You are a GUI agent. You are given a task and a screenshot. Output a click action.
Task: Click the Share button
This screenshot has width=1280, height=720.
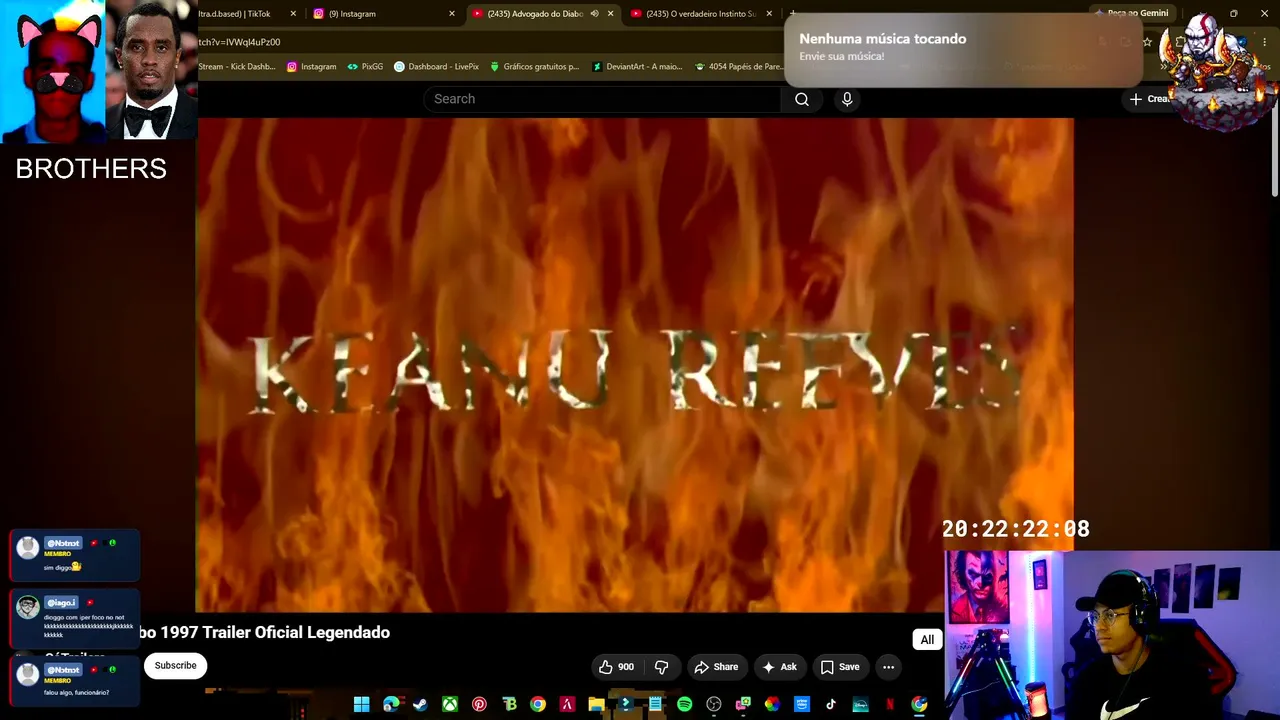click(716, 667)
